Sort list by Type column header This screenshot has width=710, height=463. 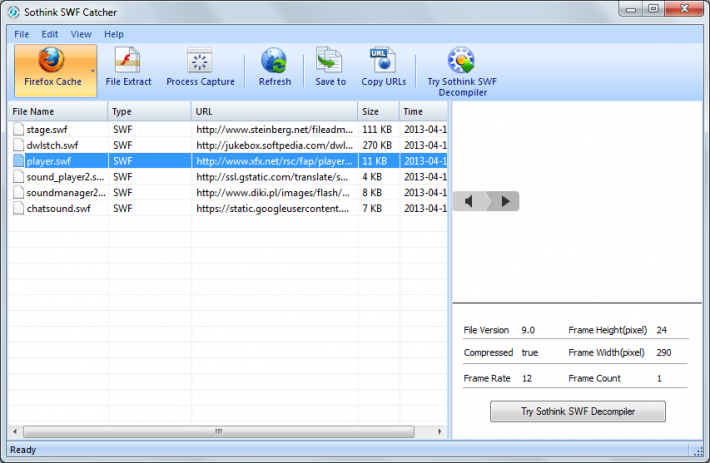pos(149,111)
